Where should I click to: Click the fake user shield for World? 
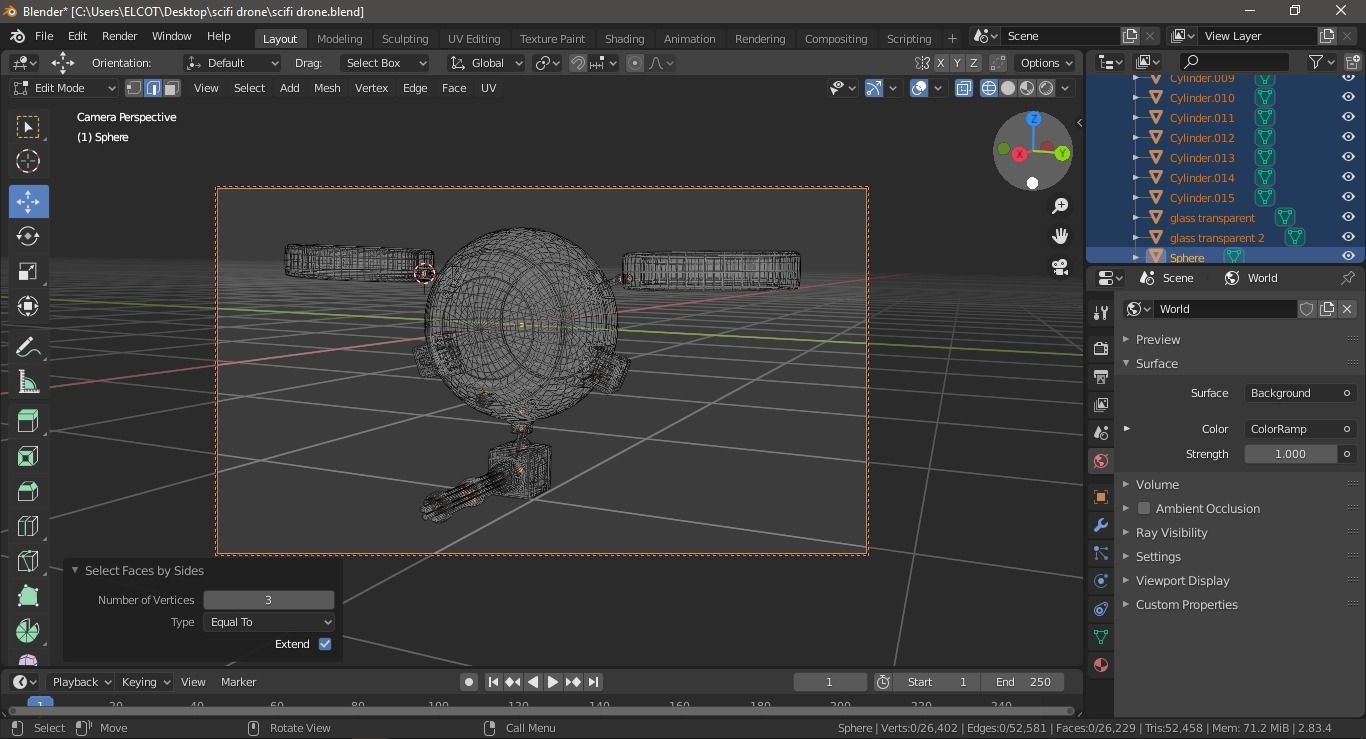[x=1306, y=309]
